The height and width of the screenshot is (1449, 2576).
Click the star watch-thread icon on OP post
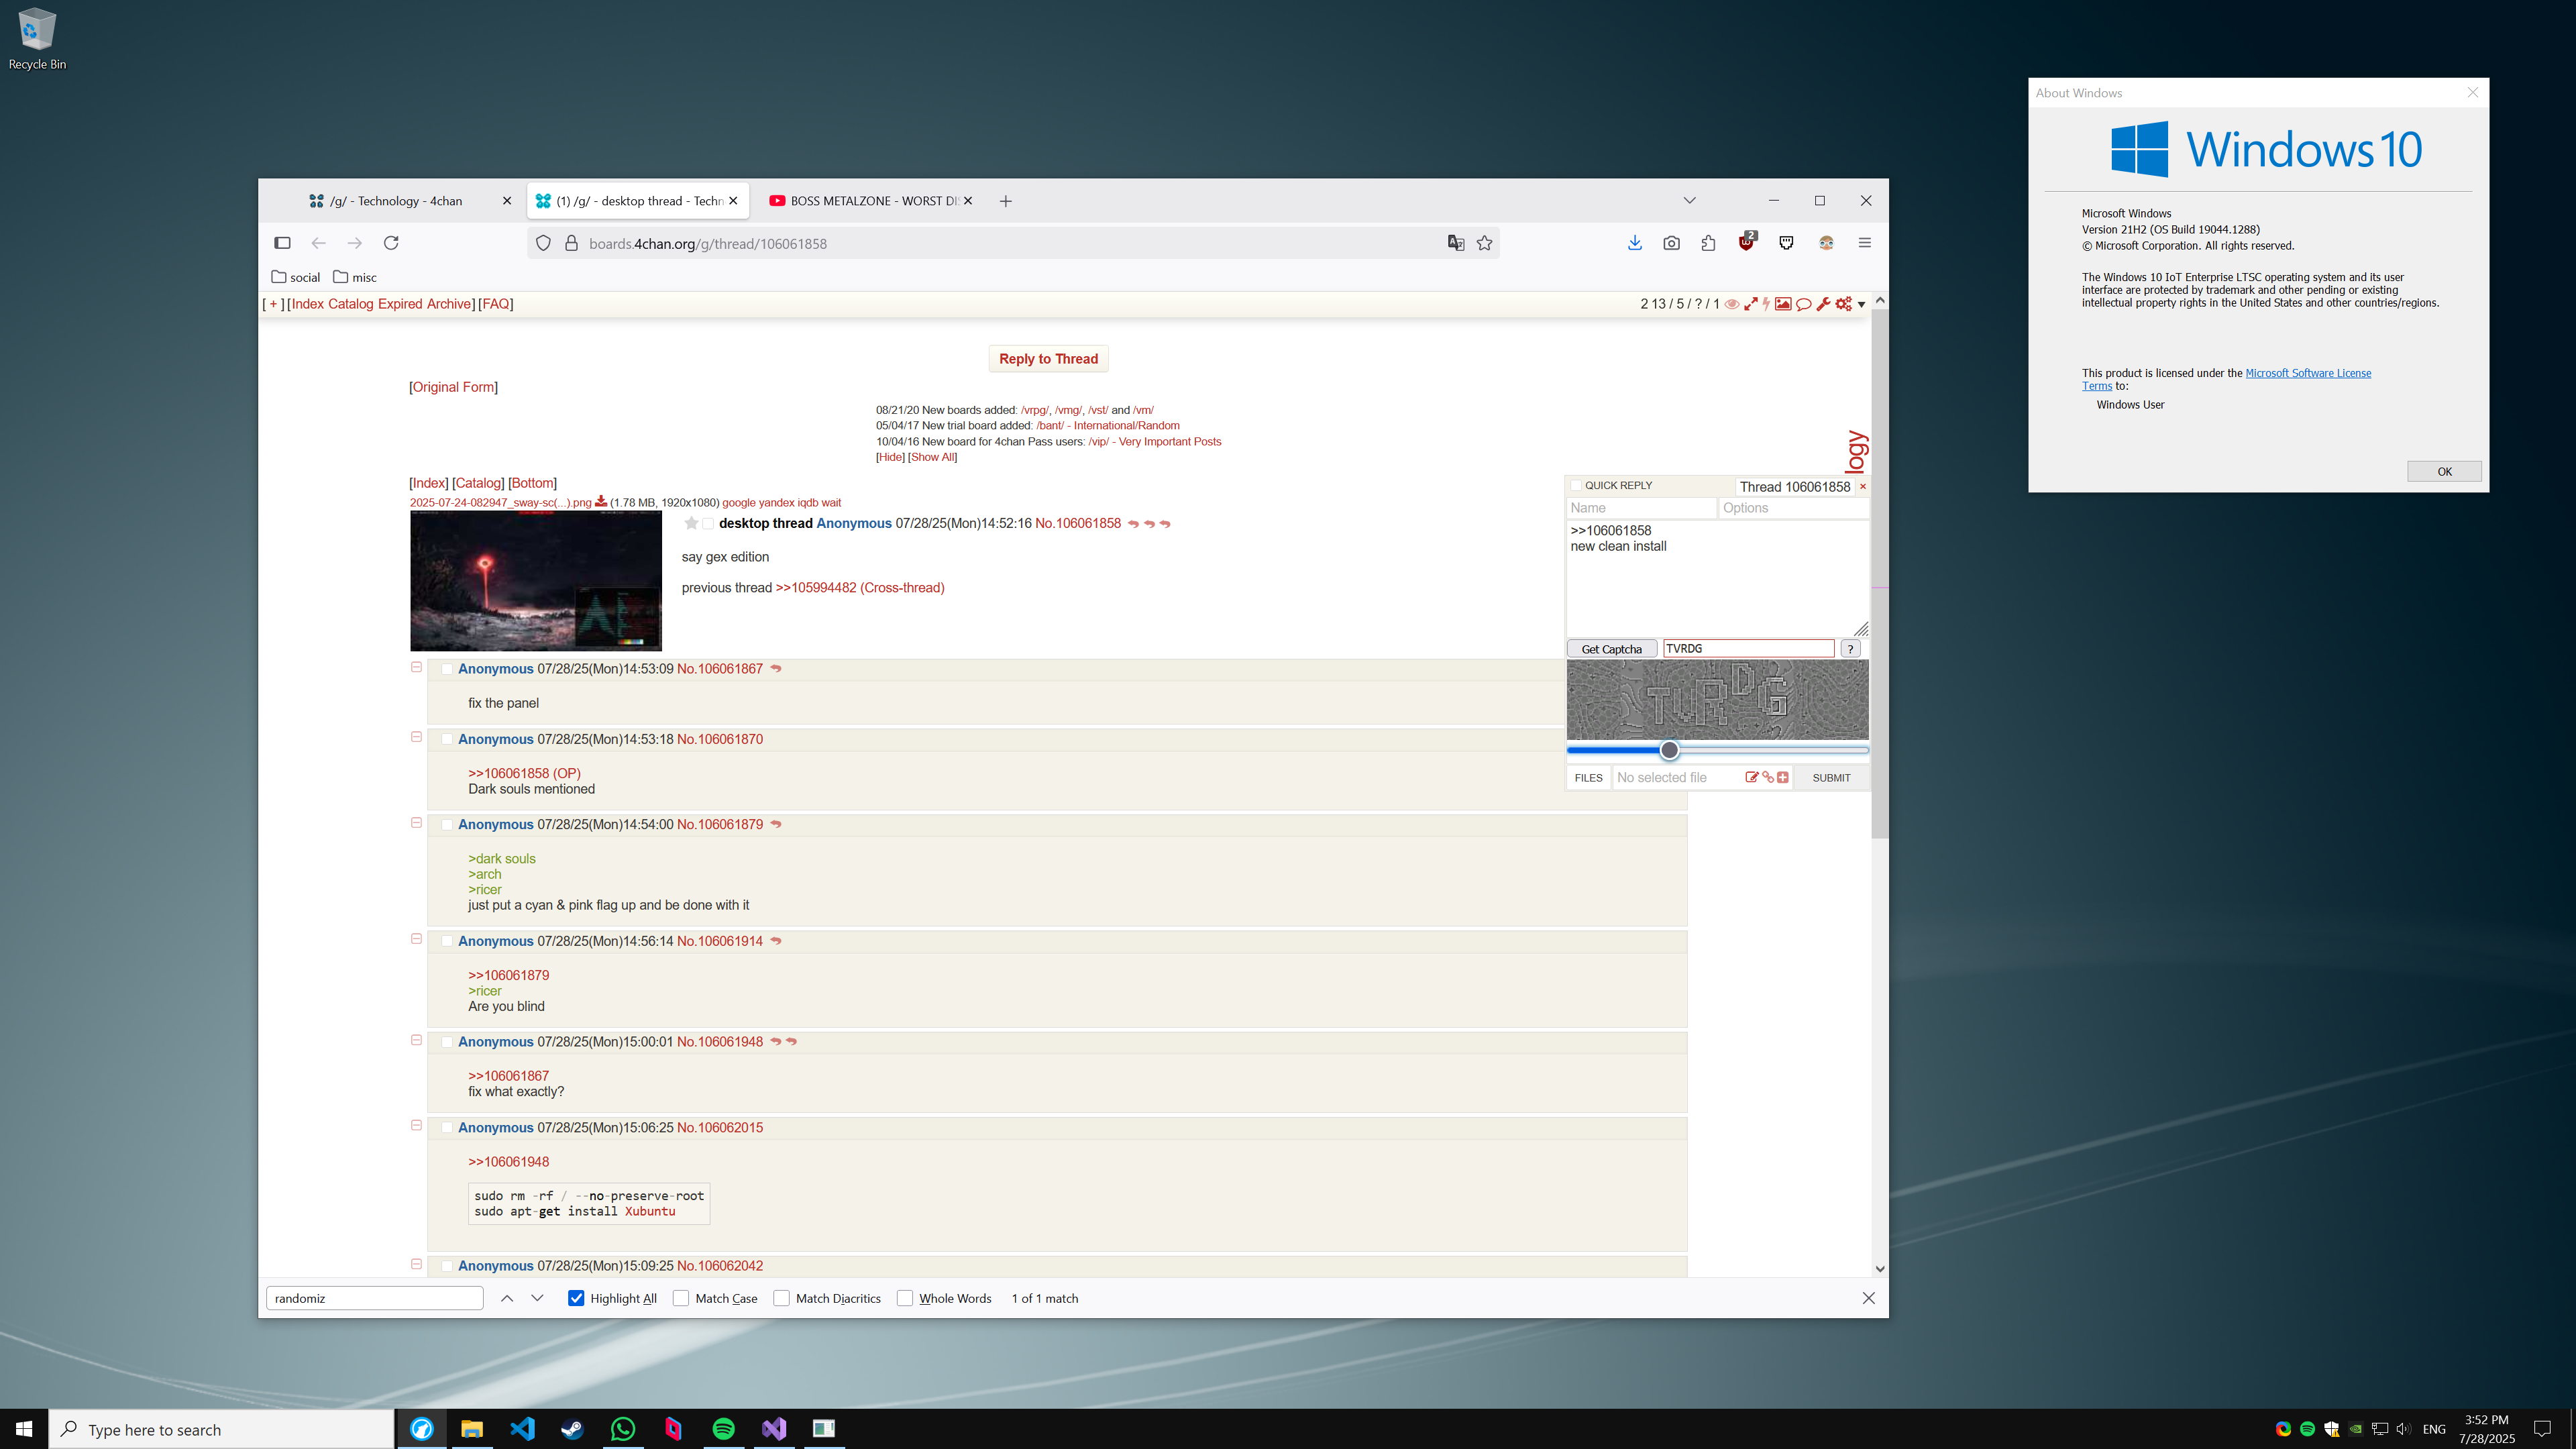click(691, 523)
